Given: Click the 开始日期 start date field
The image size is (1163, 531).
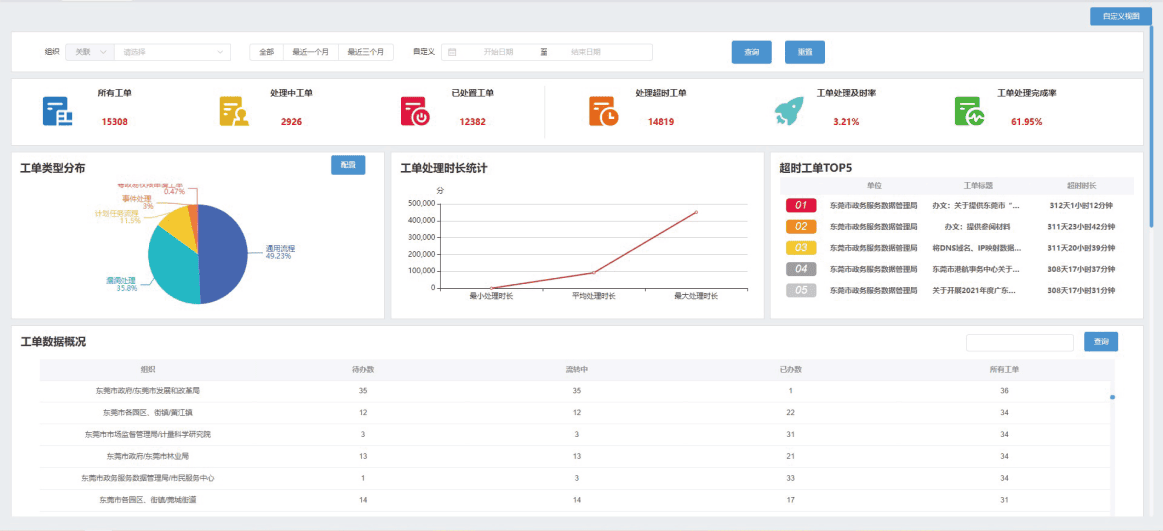Looking at the screenshot, I should [498, 52].
